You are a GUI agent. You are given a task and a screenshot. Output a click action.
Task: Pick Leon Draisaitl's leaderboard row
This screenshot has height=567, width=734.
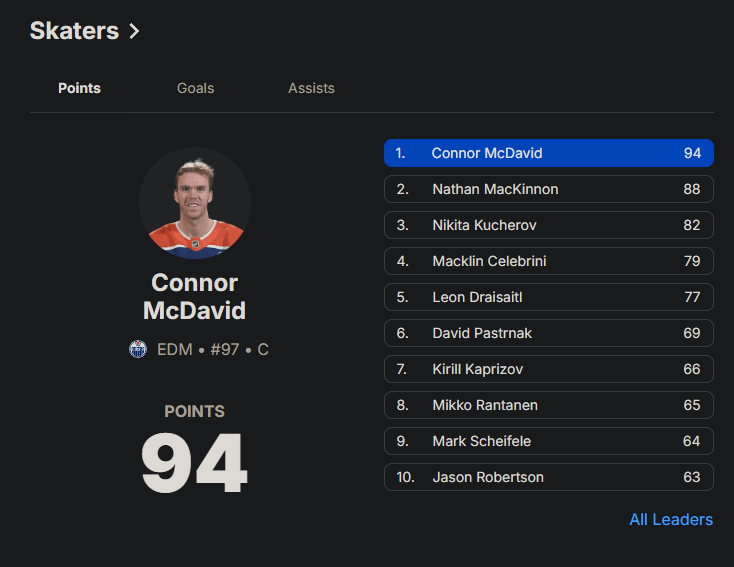(548, 297)
